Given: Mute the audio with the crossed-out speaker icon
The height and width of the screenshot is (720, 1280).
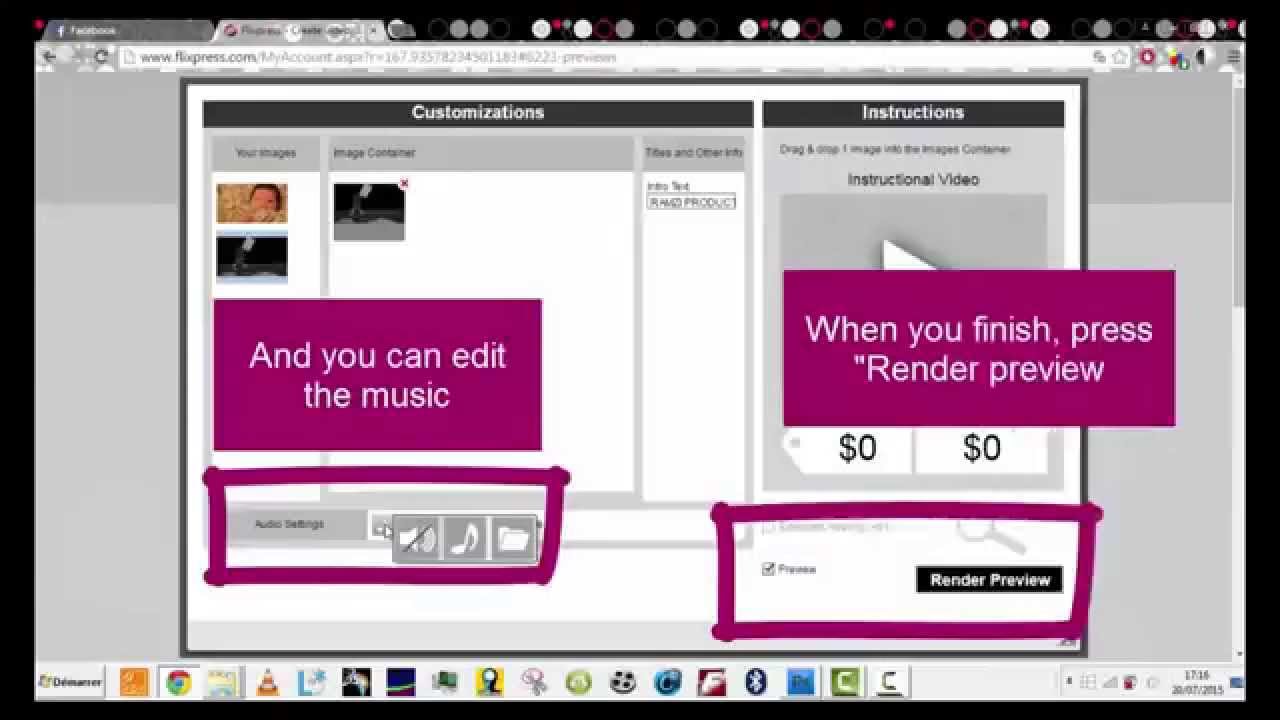Looking at the screenshot, I should coord(418,540).
